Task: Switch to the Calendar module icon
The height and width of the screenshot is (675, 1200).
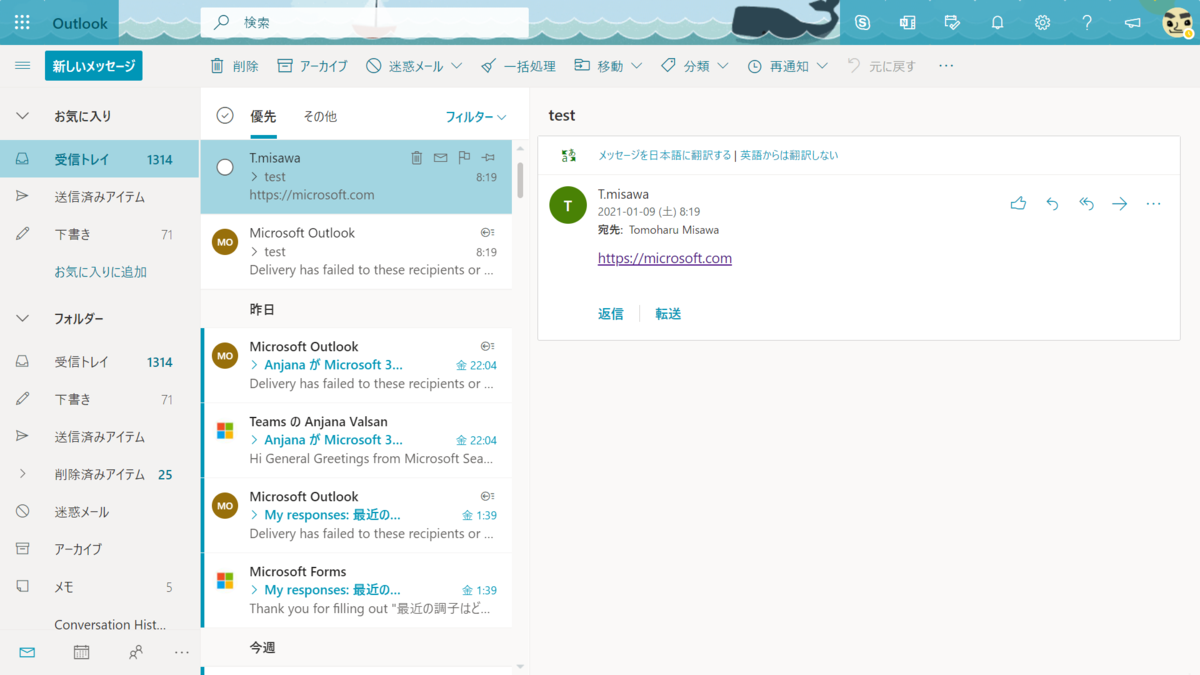Action: point(81,652)
